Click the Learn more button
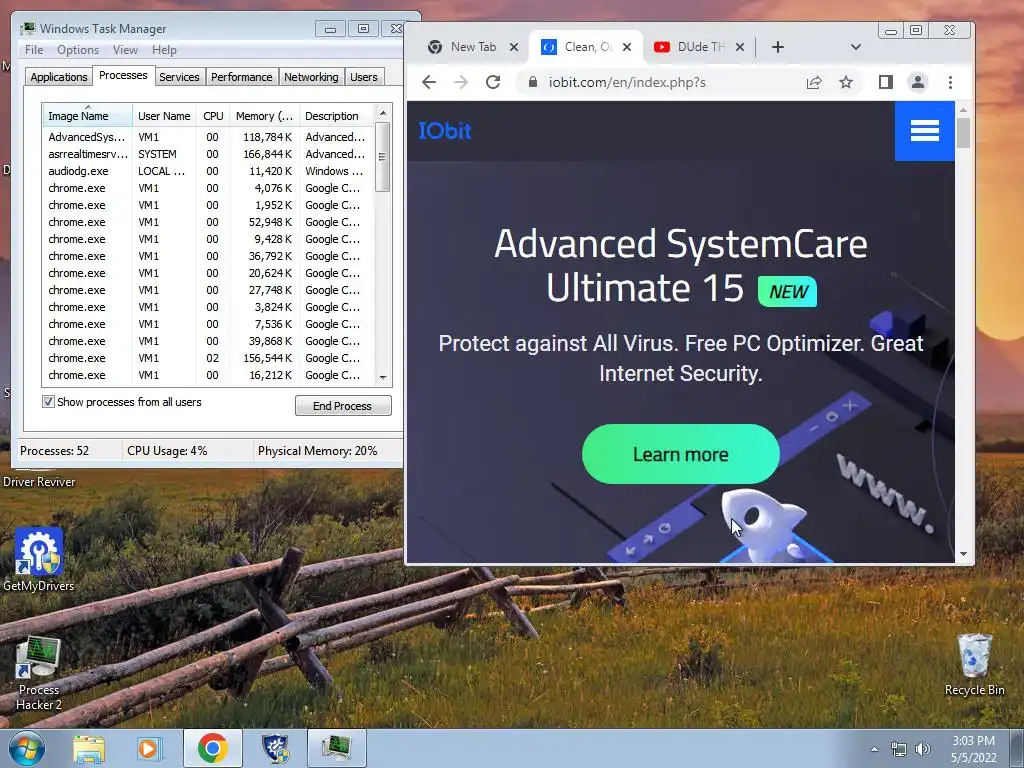 tap(680, 454)
